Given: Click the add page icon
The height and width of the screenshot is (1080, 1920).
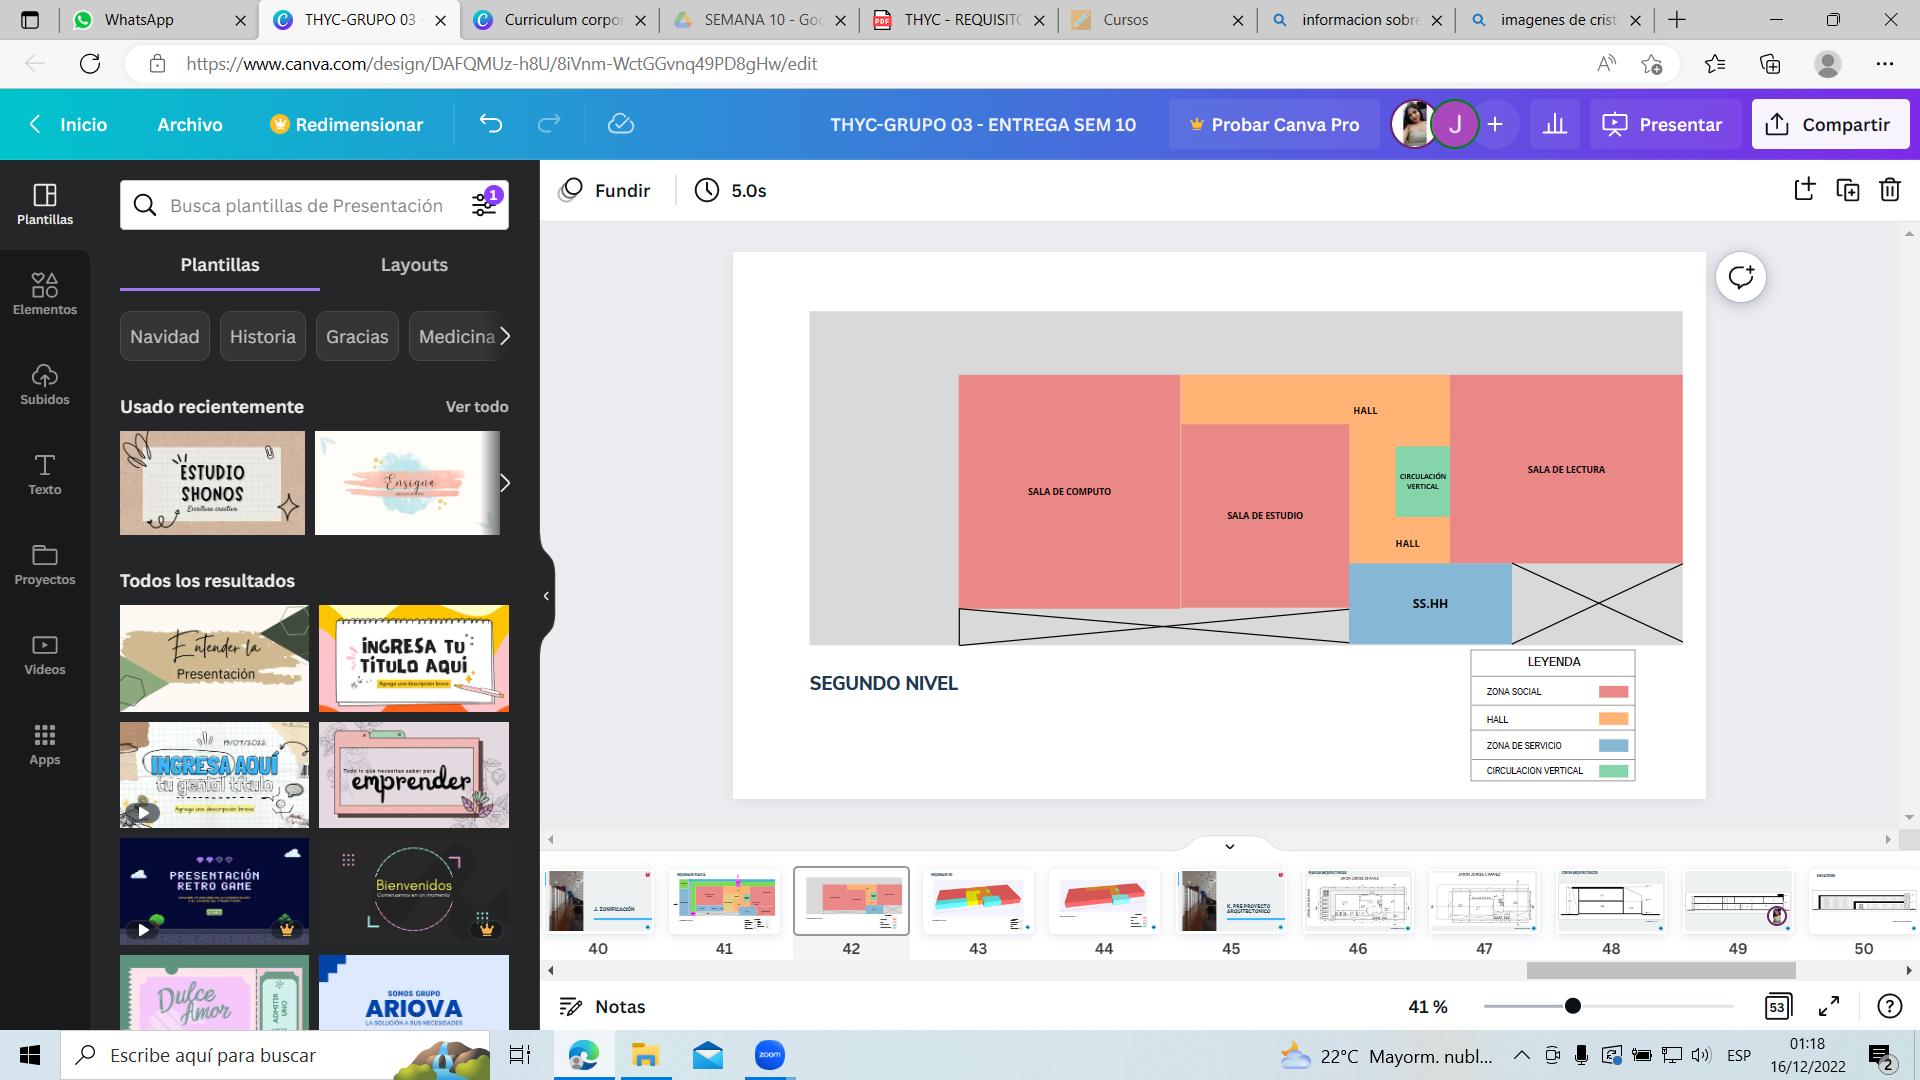Looking at the screenshot, I should click(x=1804, y=190).
